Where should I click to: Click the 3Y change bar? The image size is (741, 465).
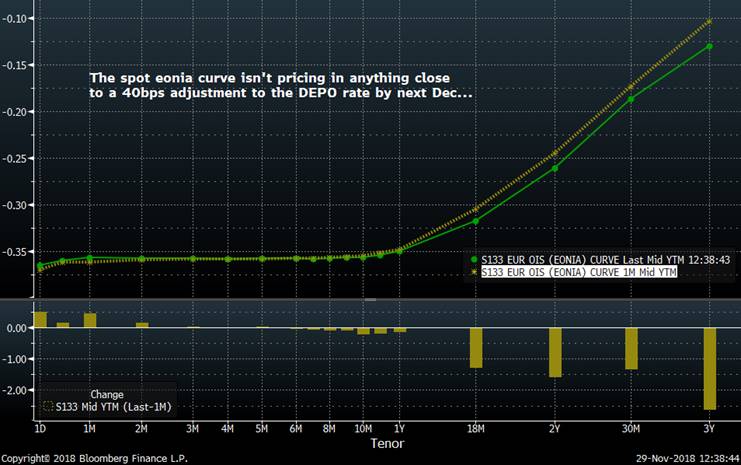709,369
